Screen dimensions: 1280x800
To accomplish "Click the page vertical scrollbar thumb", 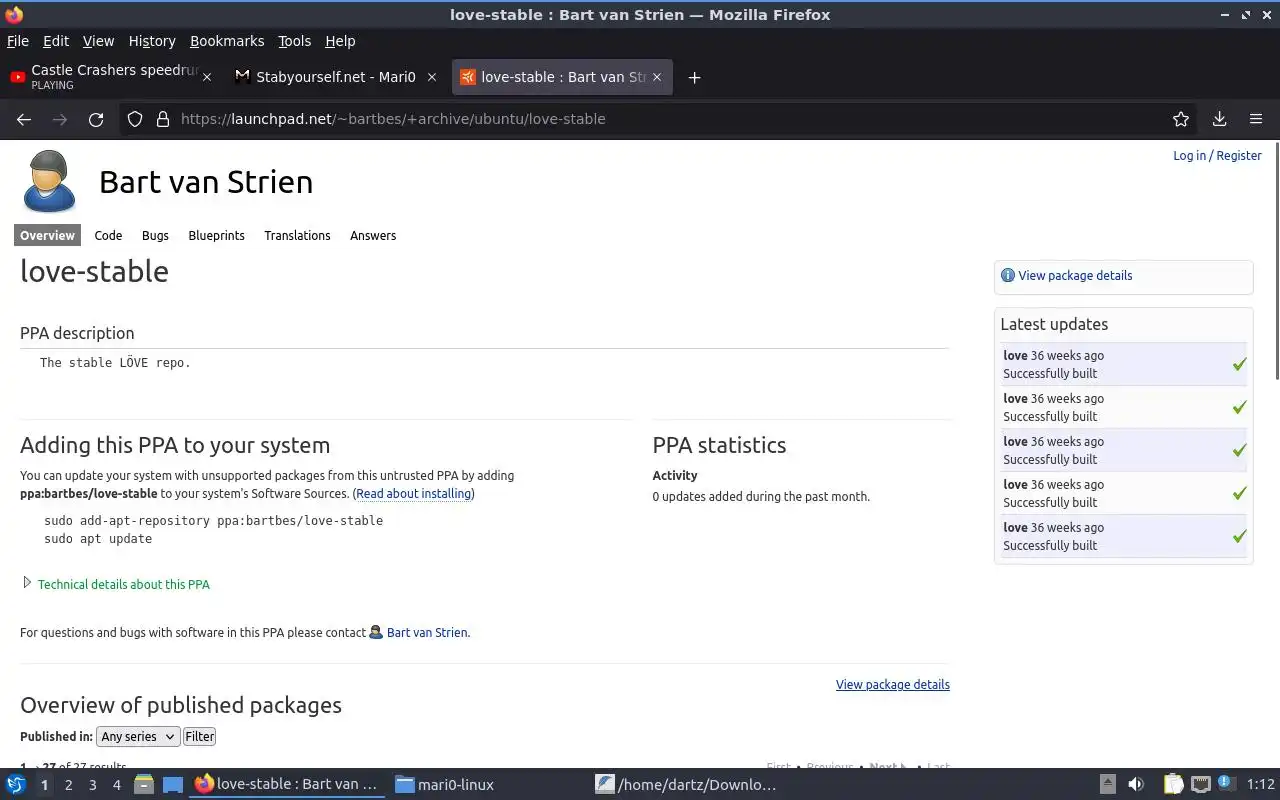I will tap(1275, 261).
